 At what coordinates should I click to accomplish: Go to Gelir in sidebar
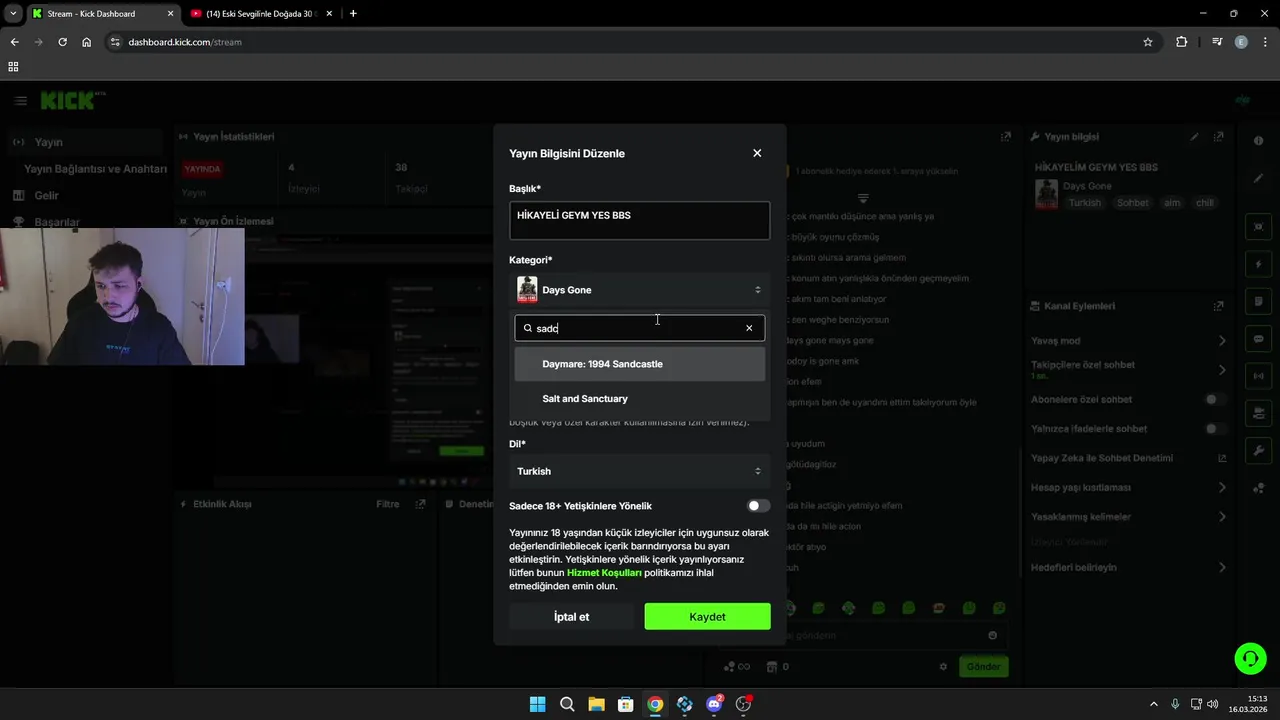(46, 196)
